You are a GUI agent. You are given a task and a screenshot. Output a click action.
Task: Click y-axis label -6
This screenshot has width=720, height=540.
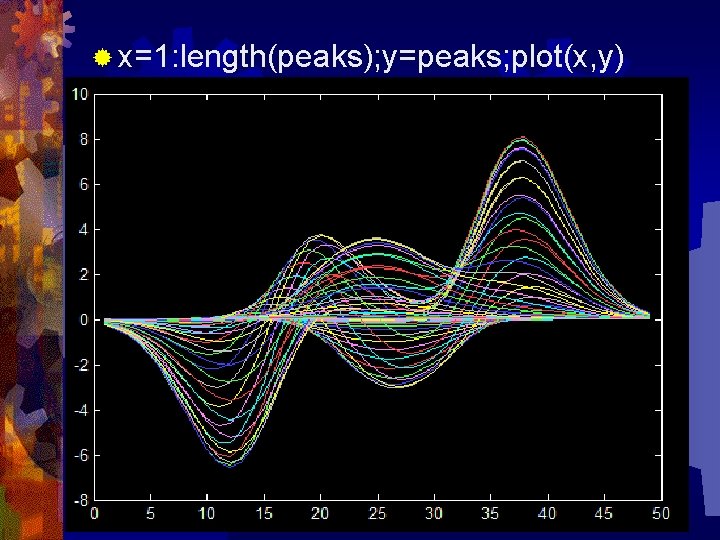tap(81, 456)
